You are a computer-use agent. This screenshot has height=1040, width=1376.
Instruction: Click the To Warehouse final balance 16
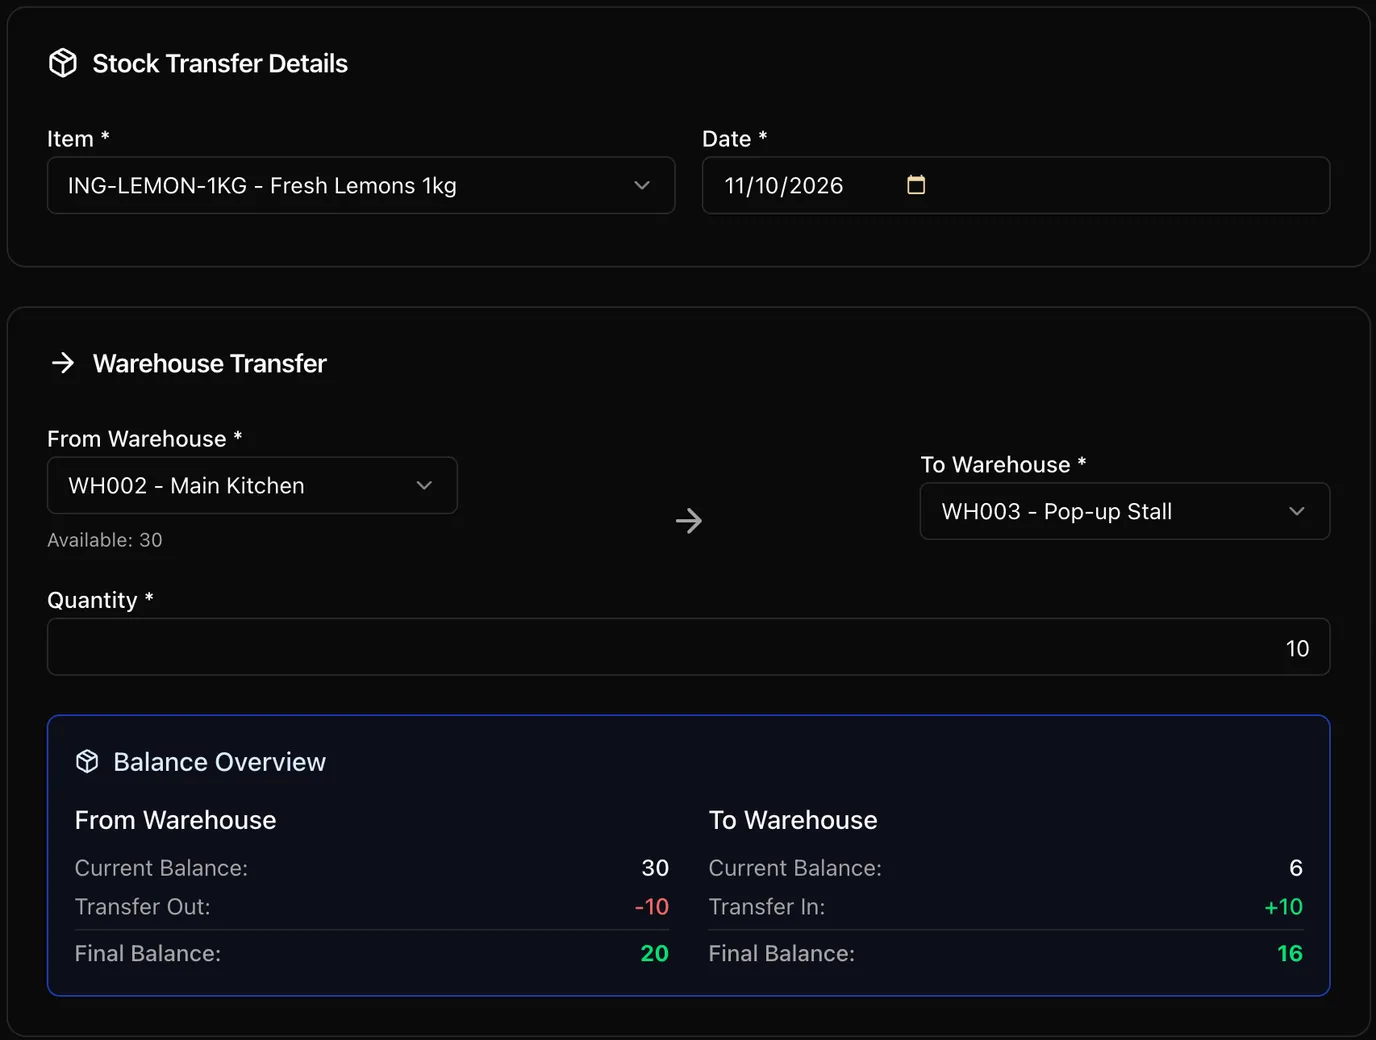[1290, 953]
